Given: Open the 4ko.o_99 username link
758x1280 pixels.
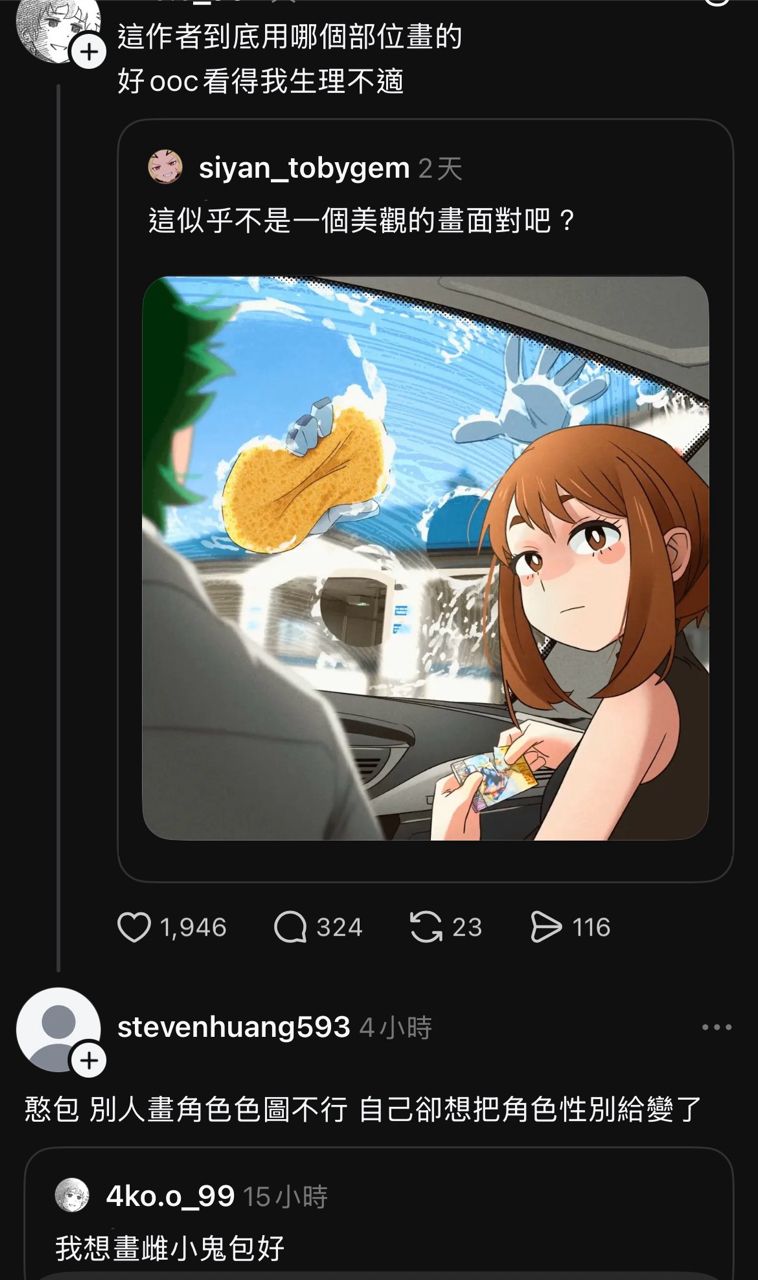Looking at the screenshot, I should (170, 1196).
